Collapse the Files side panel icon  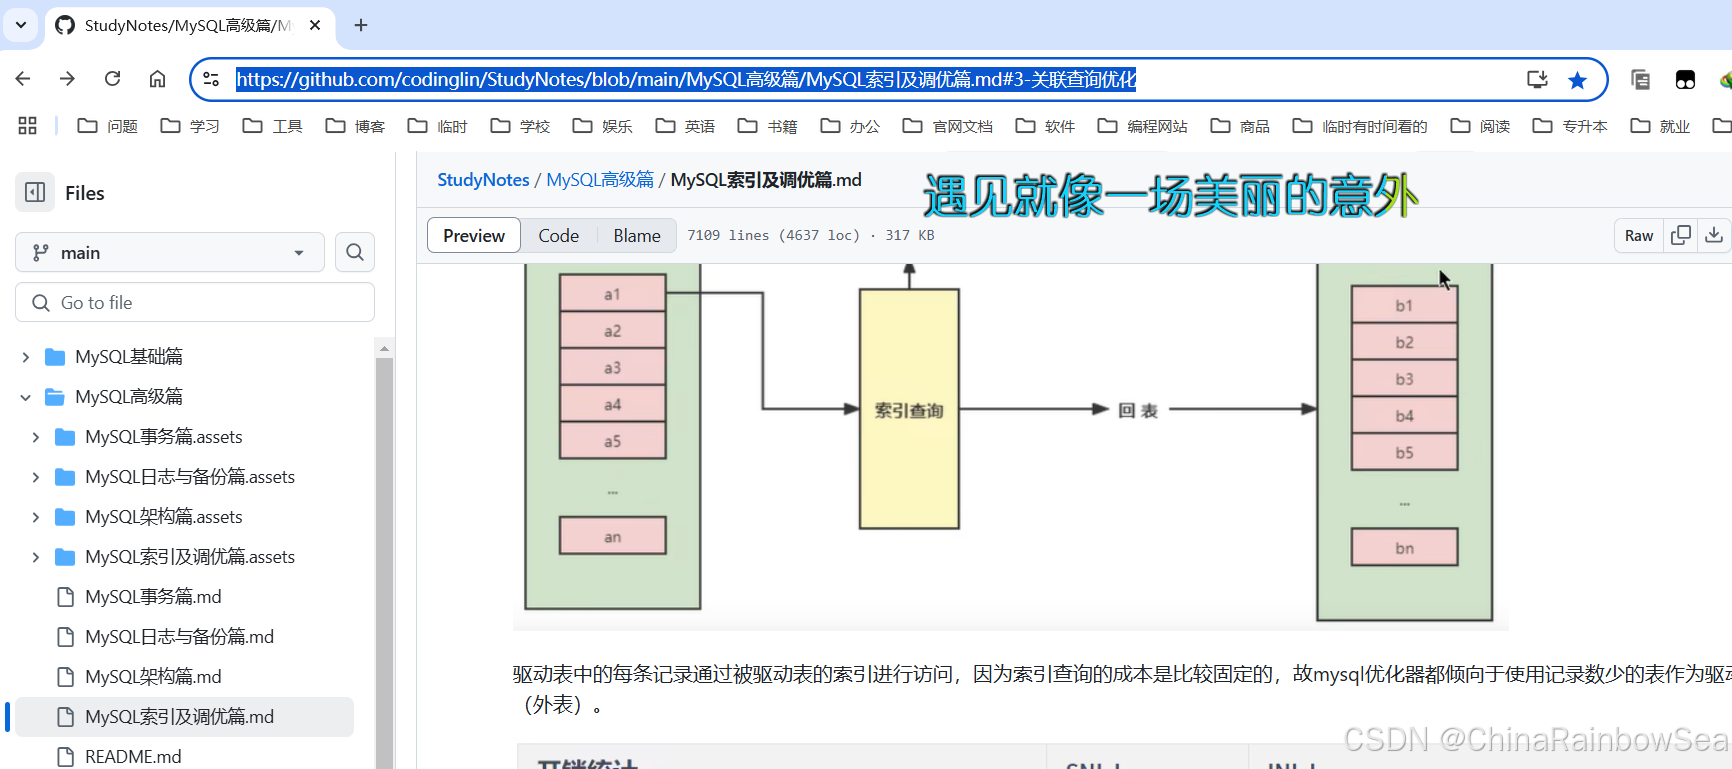pos(35,192)
